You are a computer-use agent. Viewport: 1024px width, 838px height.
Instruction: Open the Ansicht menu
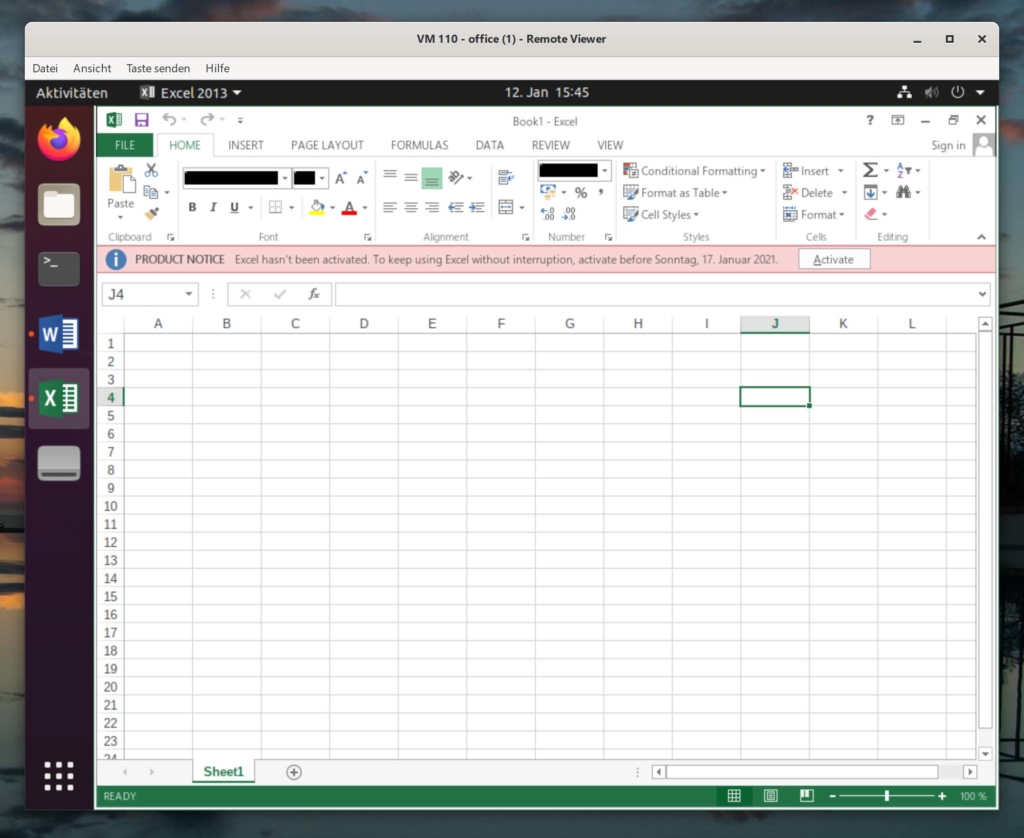[x=92, y=68]
